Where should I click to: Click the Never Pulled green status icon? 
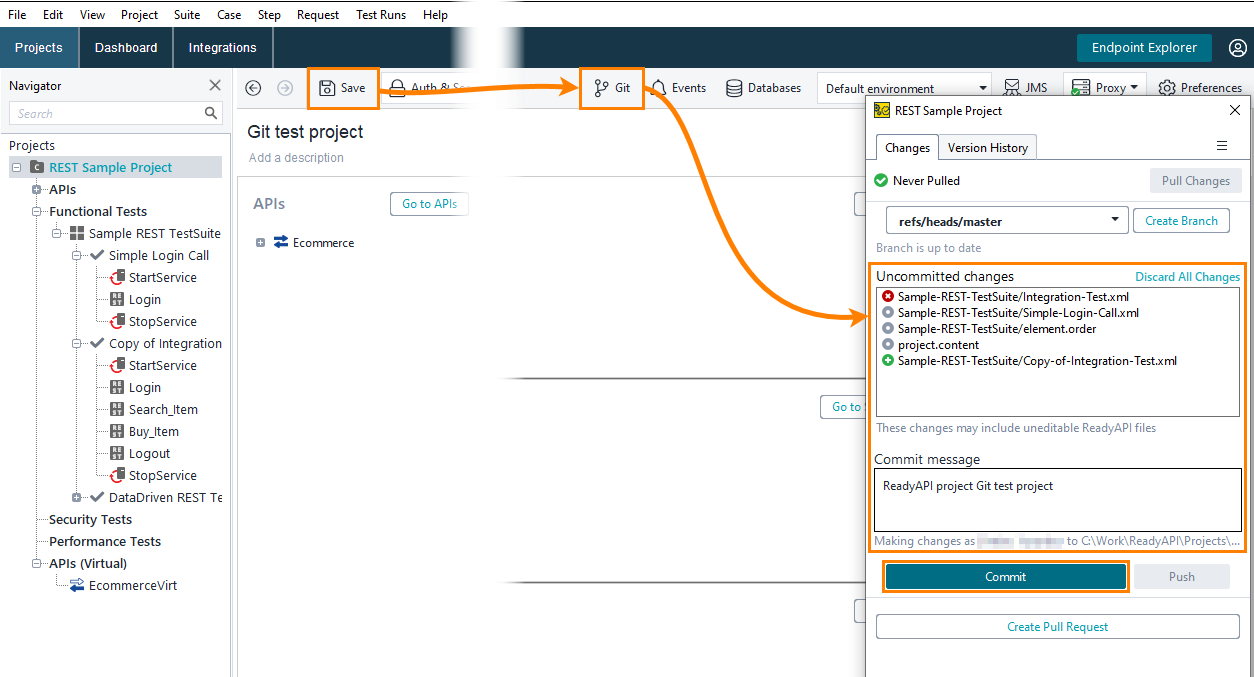881,180
